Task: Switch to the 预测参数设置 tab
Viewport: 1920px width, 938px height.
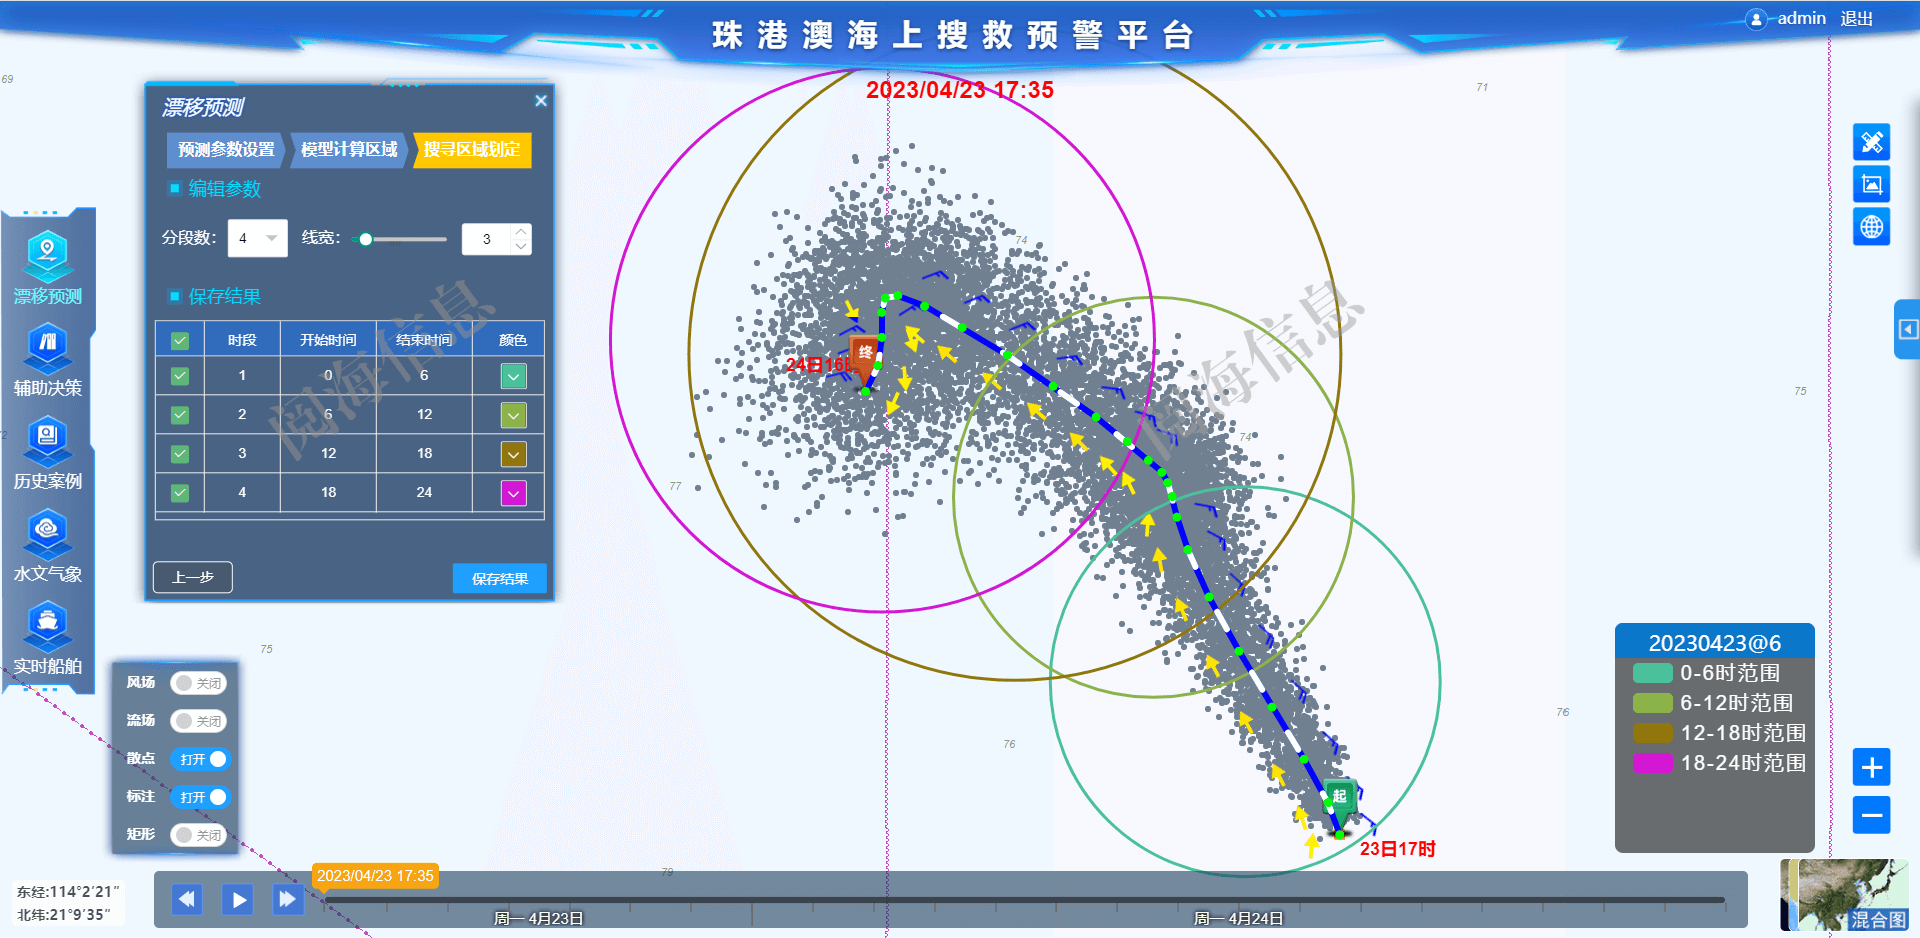Action: (226, 150)
